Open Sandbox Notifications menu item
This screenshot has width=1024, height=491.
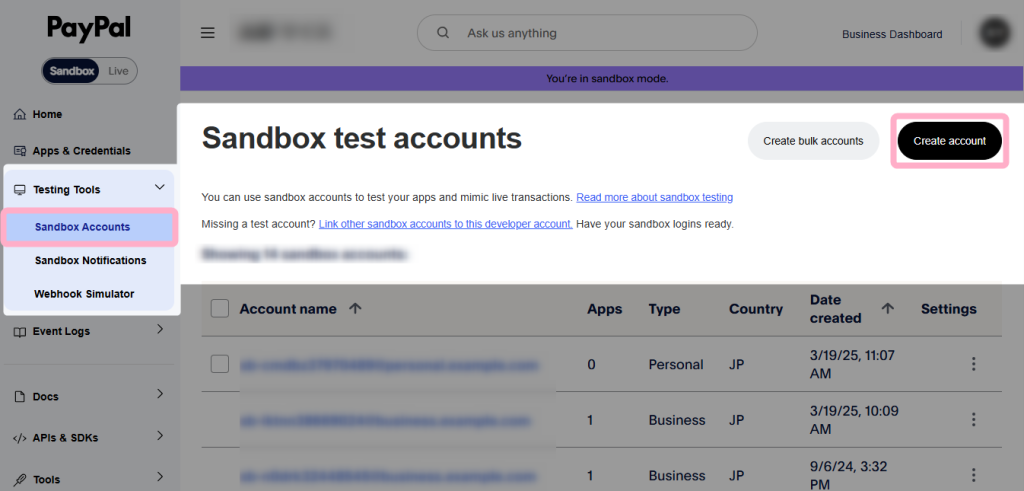90,260
